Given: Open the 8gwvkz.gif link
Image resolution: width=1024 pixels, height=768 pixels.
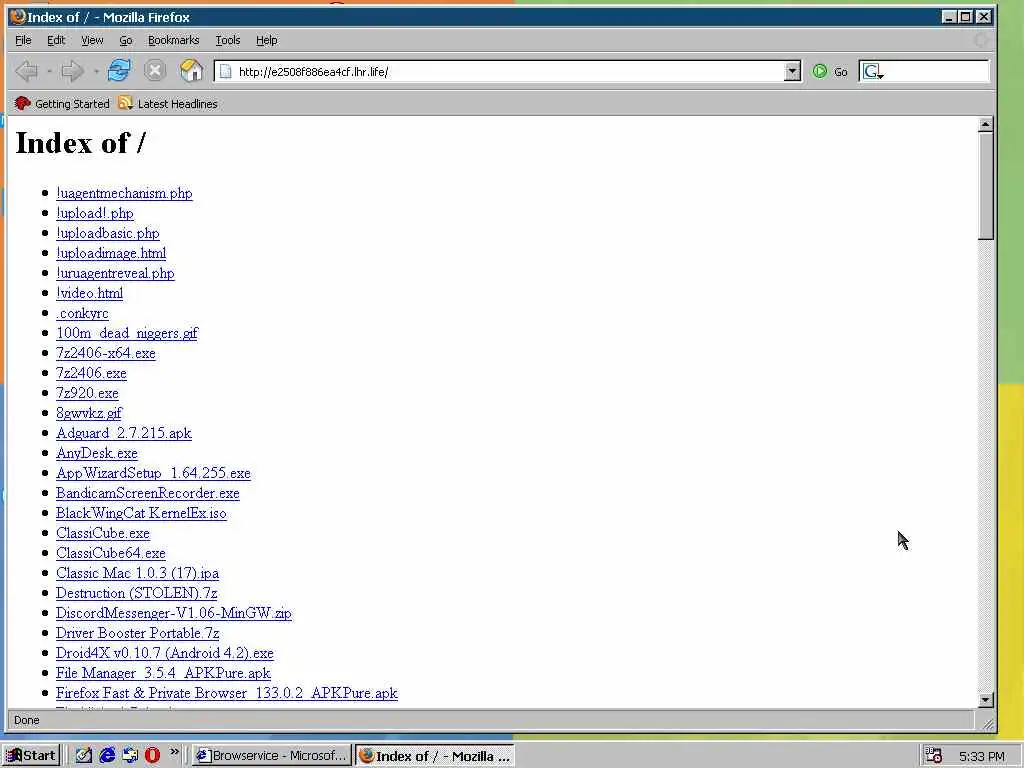Looking at the screenshot, I should [x=89, y=413].
